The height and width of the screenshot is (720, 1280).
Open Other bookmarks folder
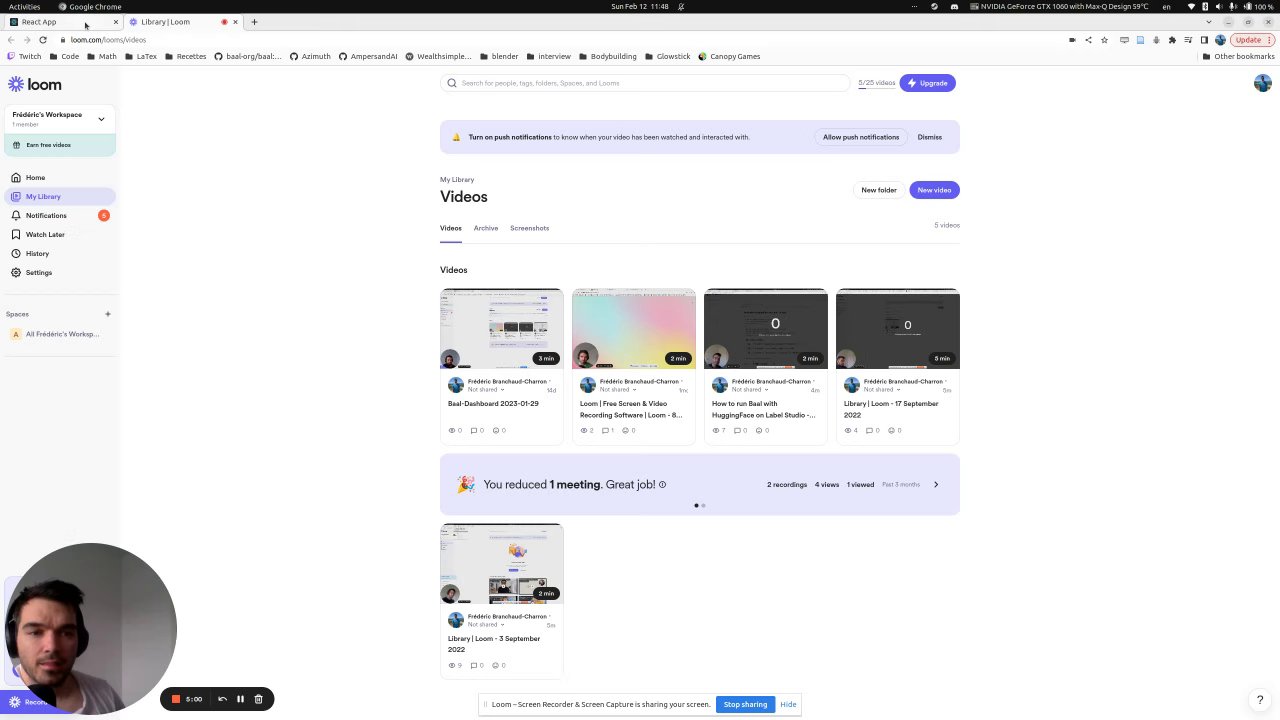coord(1238,57)
